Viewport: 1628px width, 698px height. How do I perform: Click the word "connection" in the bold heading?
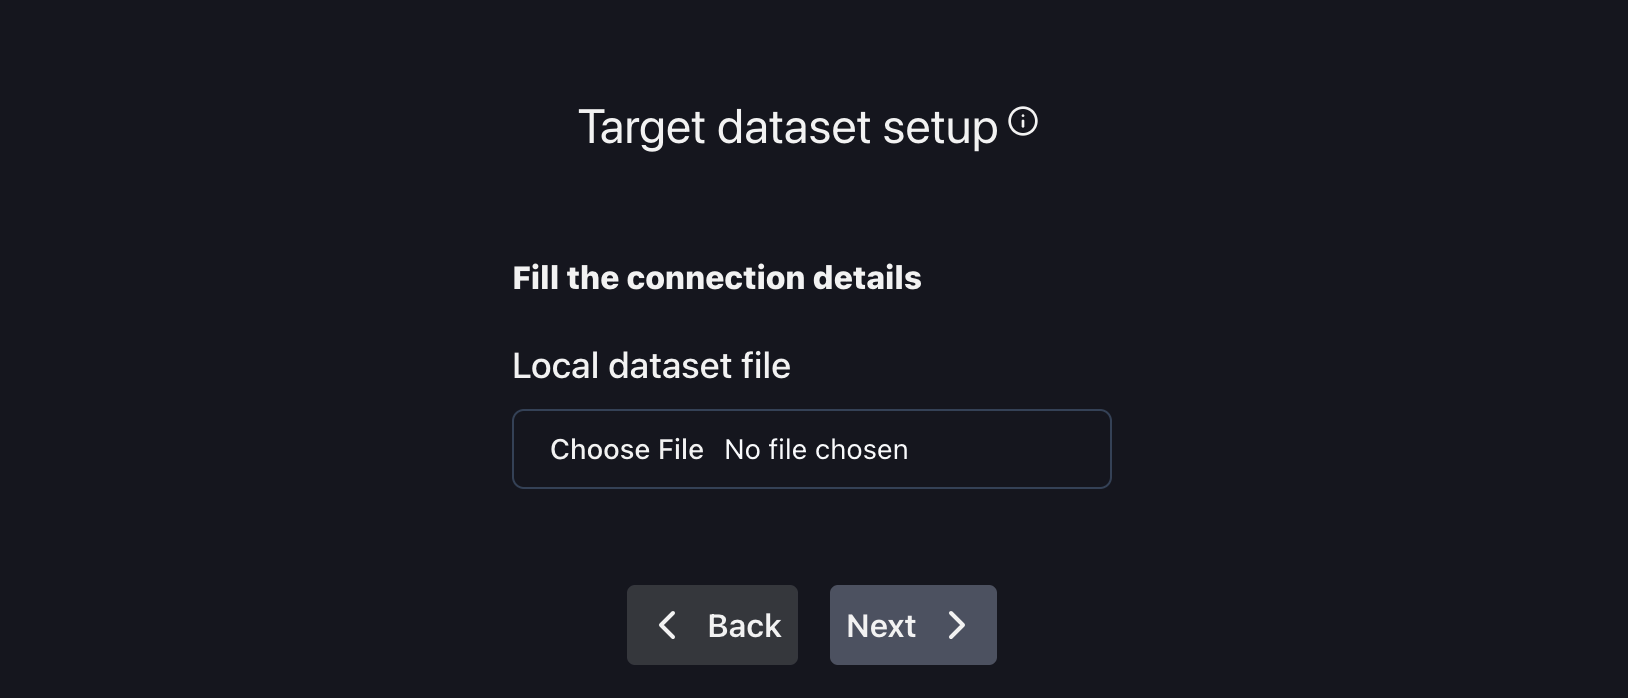click(x=715, y=278)
